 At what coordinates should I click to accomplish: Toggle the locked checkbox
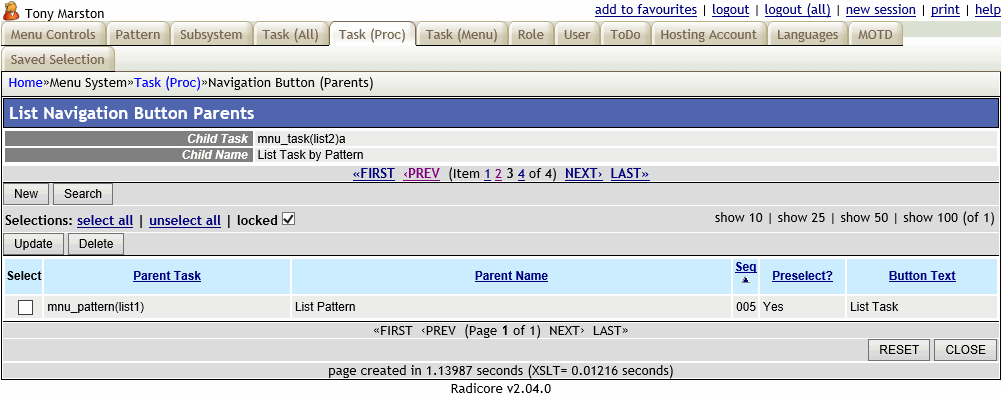288,219
